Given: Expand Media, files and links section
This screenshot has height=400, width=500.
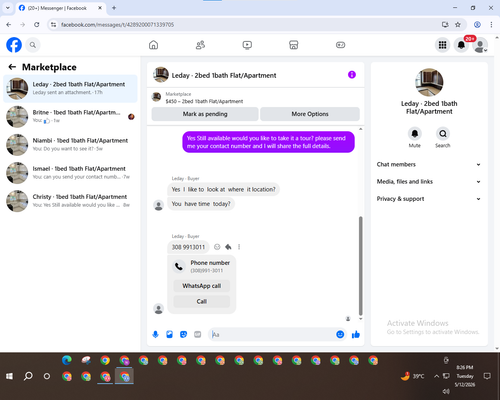Looking at the screenshot, I should coord(429,182).
